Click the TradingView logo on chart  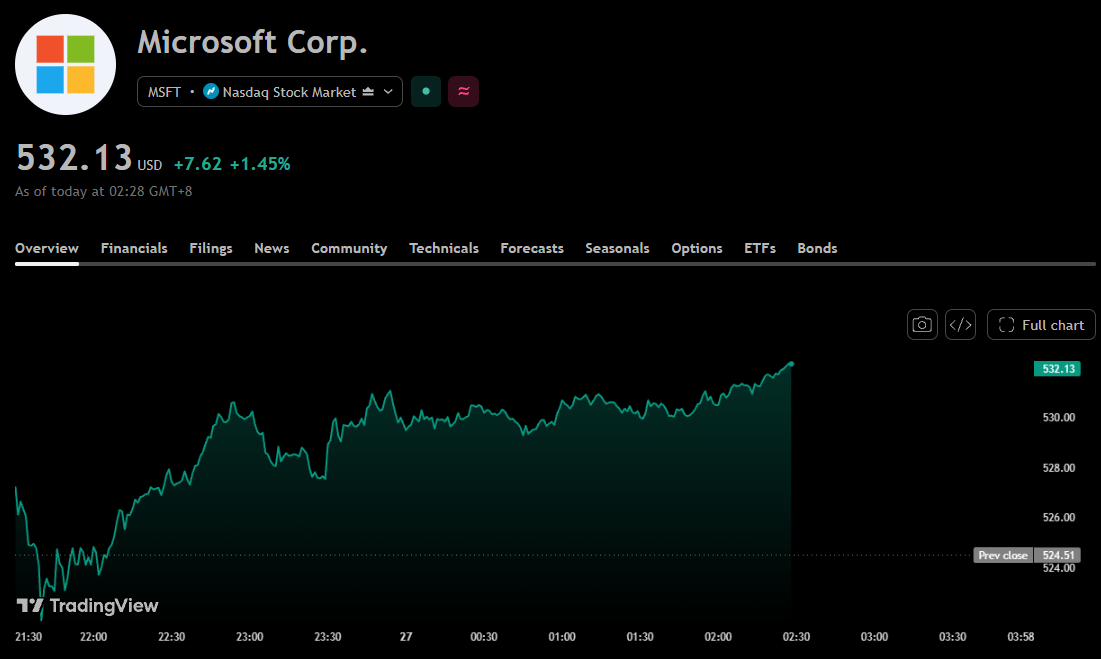(88, 606)
